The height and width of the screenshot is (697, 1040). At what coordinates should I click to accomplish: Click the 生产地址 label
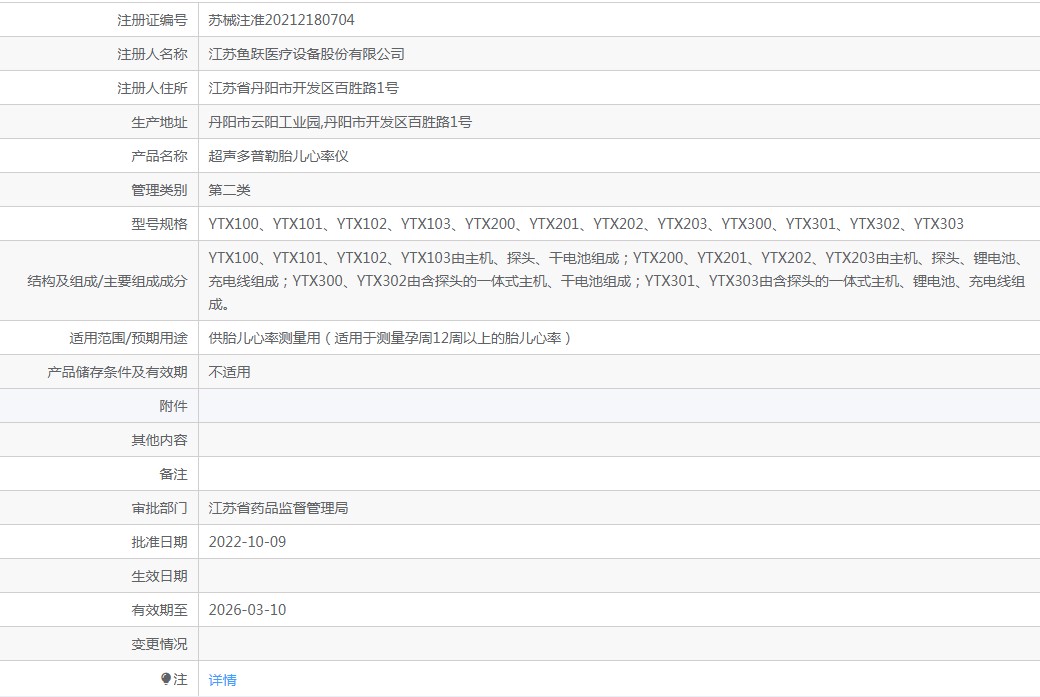(159, 122)
